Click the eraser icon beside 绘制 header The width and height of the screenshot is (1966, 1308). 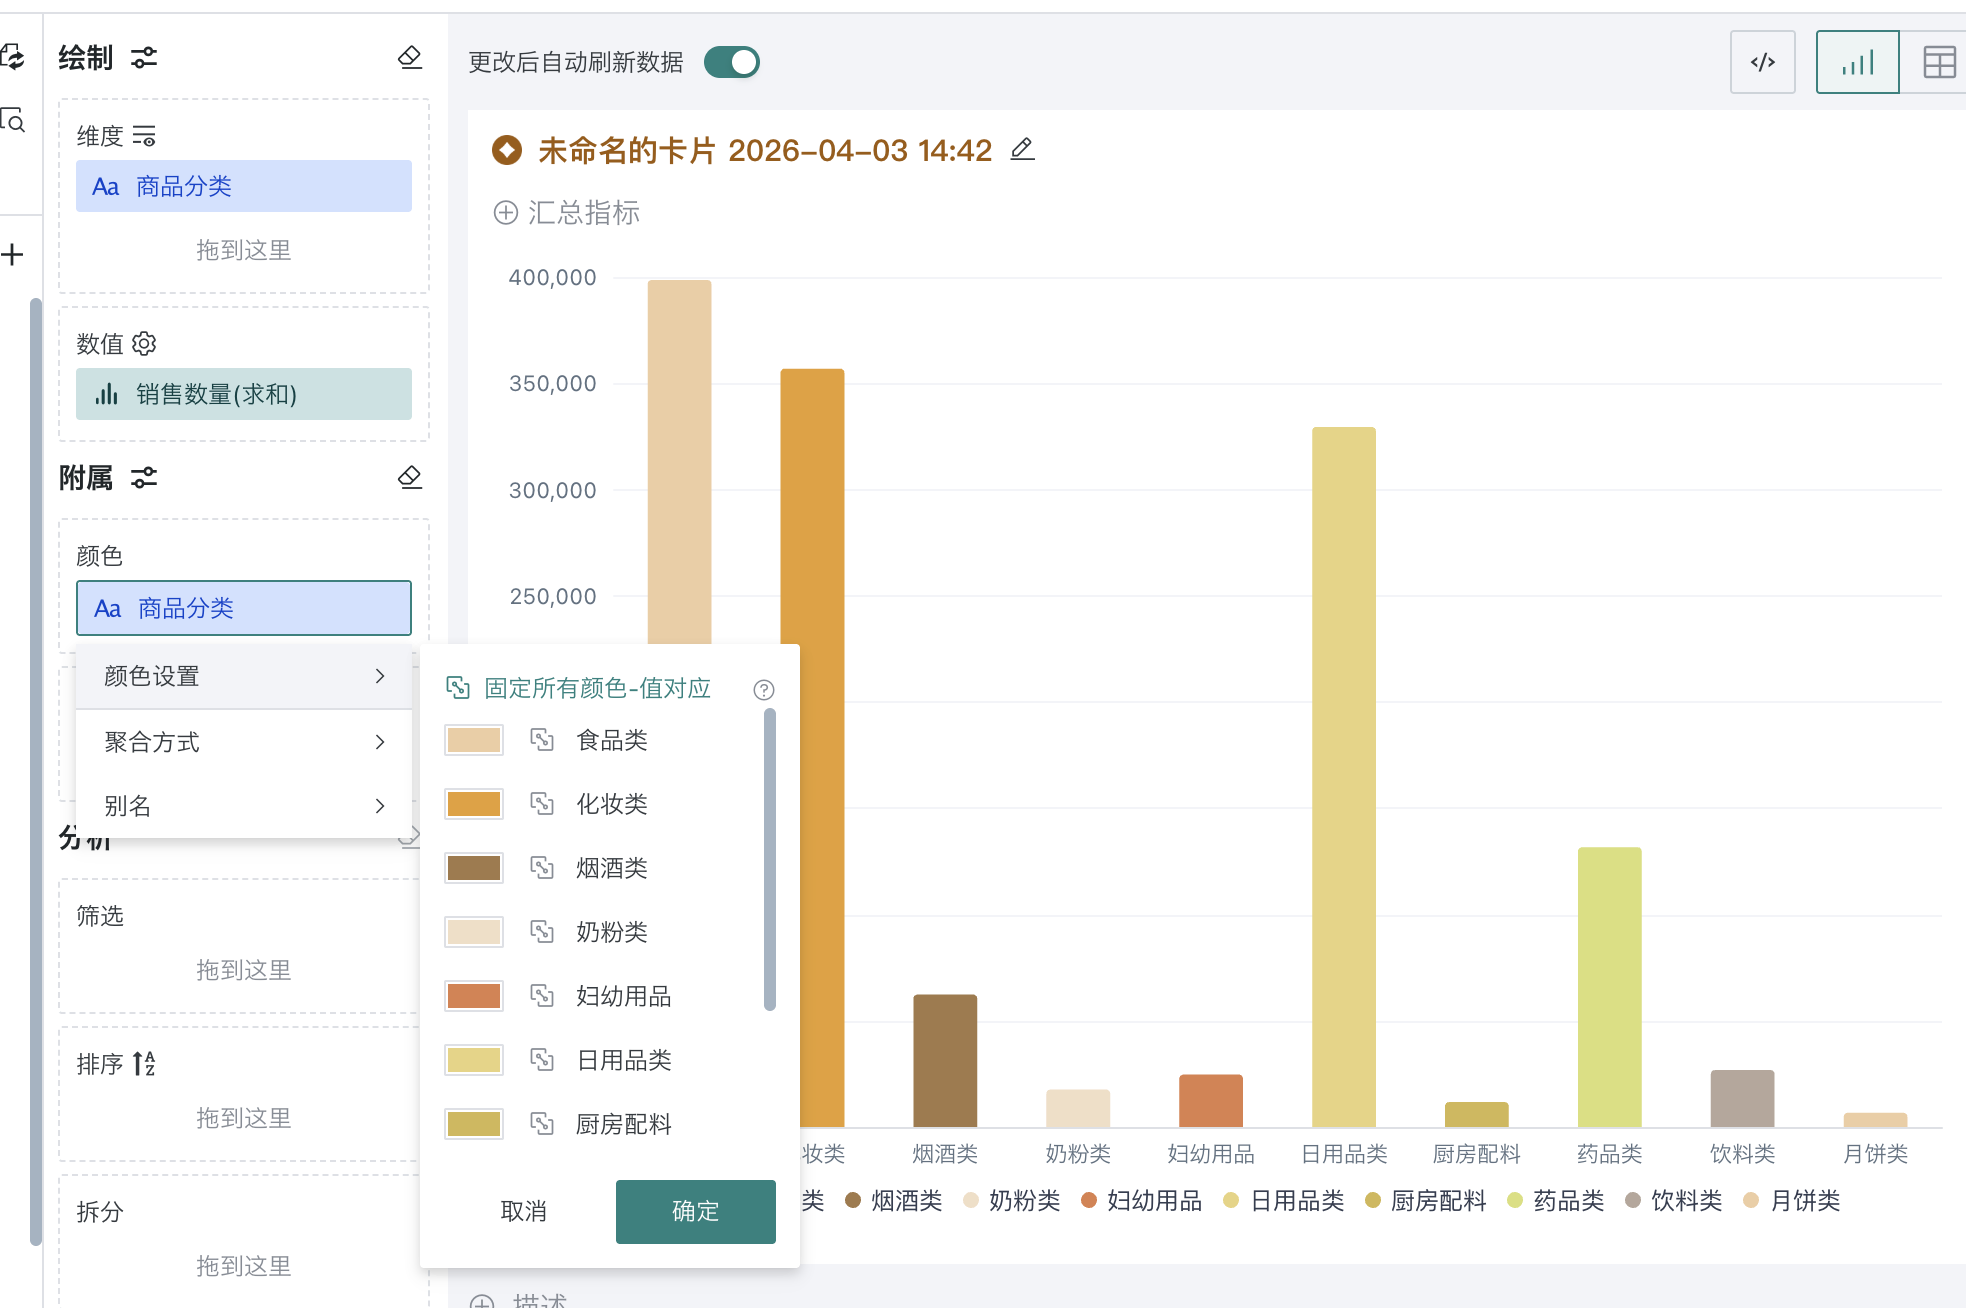point(409,58)
